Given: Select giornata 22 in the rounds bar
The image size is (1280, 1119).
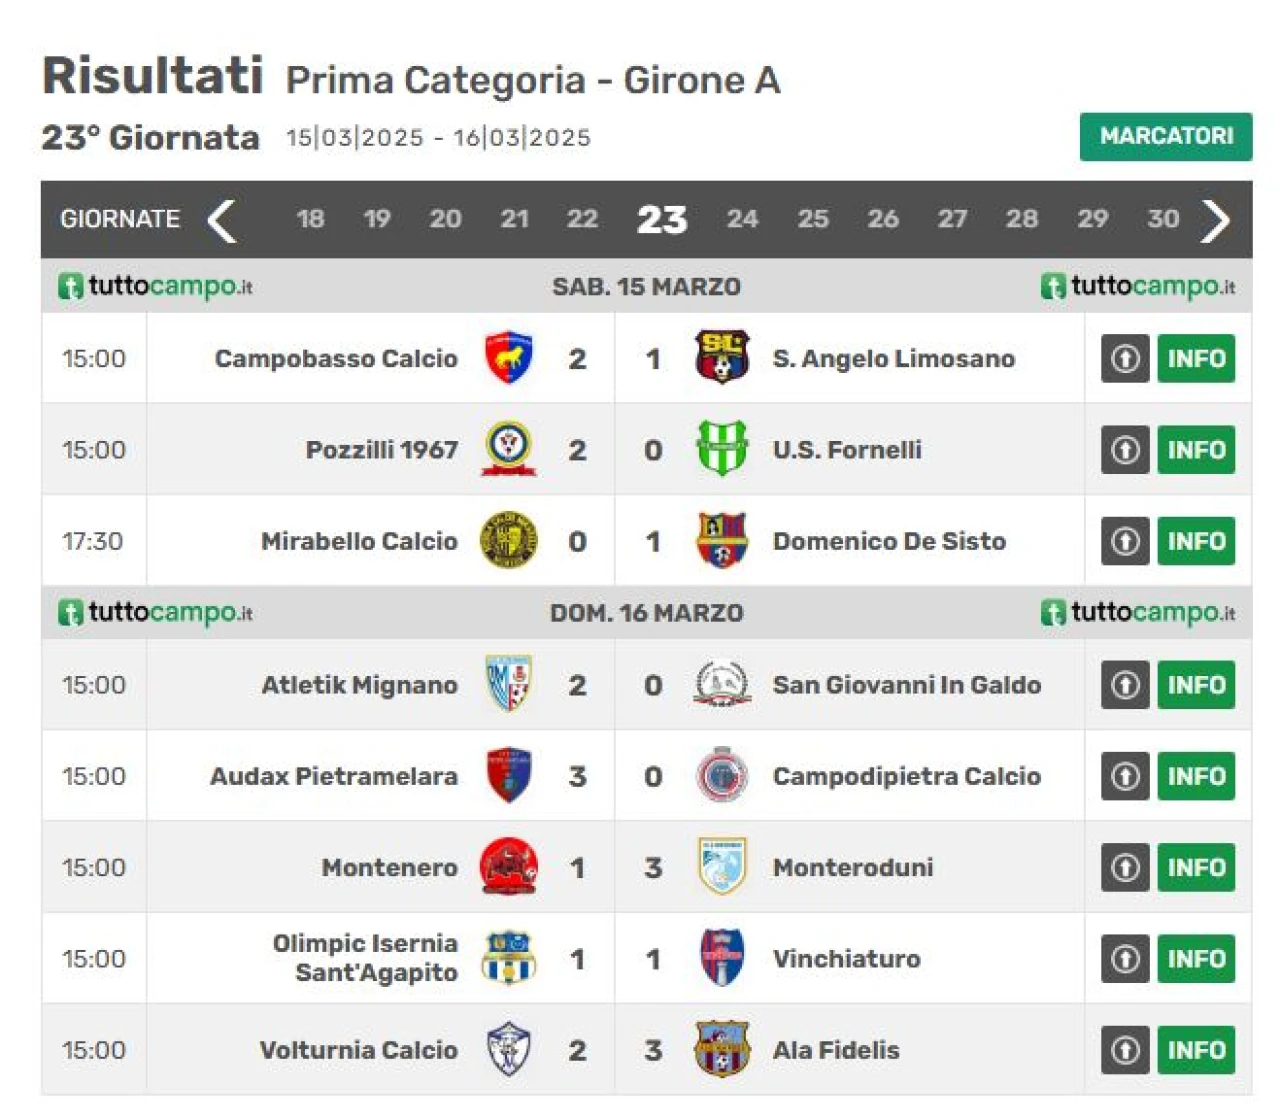Looking at the screenshot, I should click(x=582, y=219).
